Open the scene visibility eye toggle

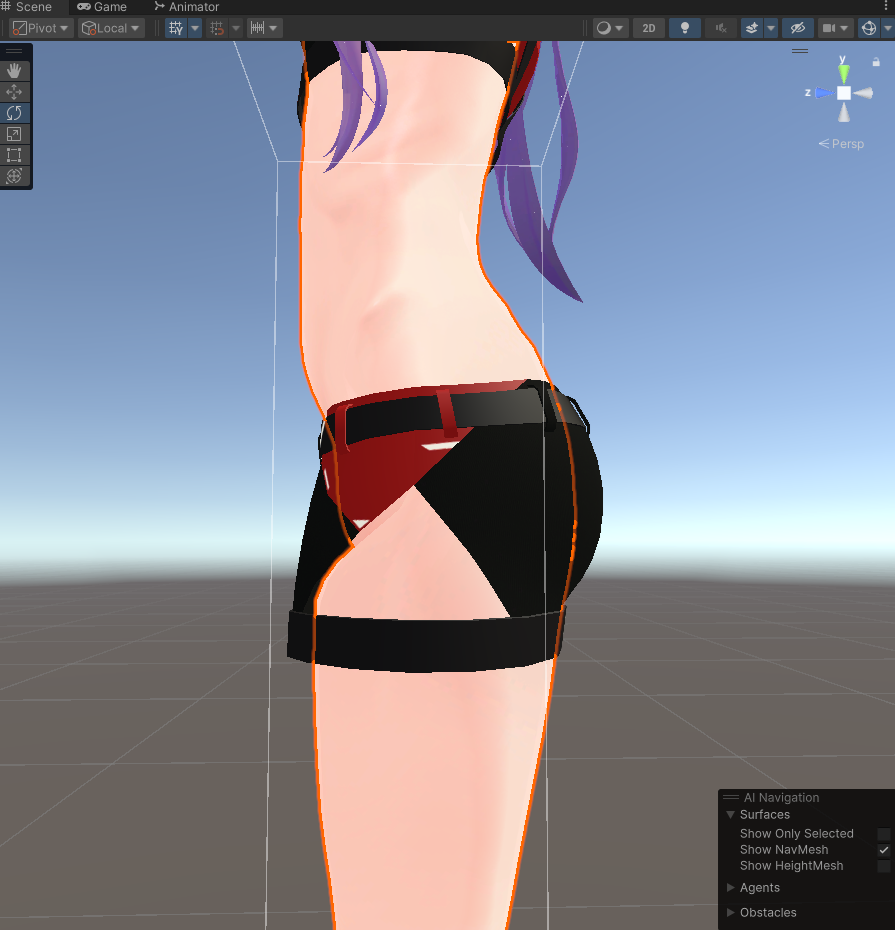(797, 27)
